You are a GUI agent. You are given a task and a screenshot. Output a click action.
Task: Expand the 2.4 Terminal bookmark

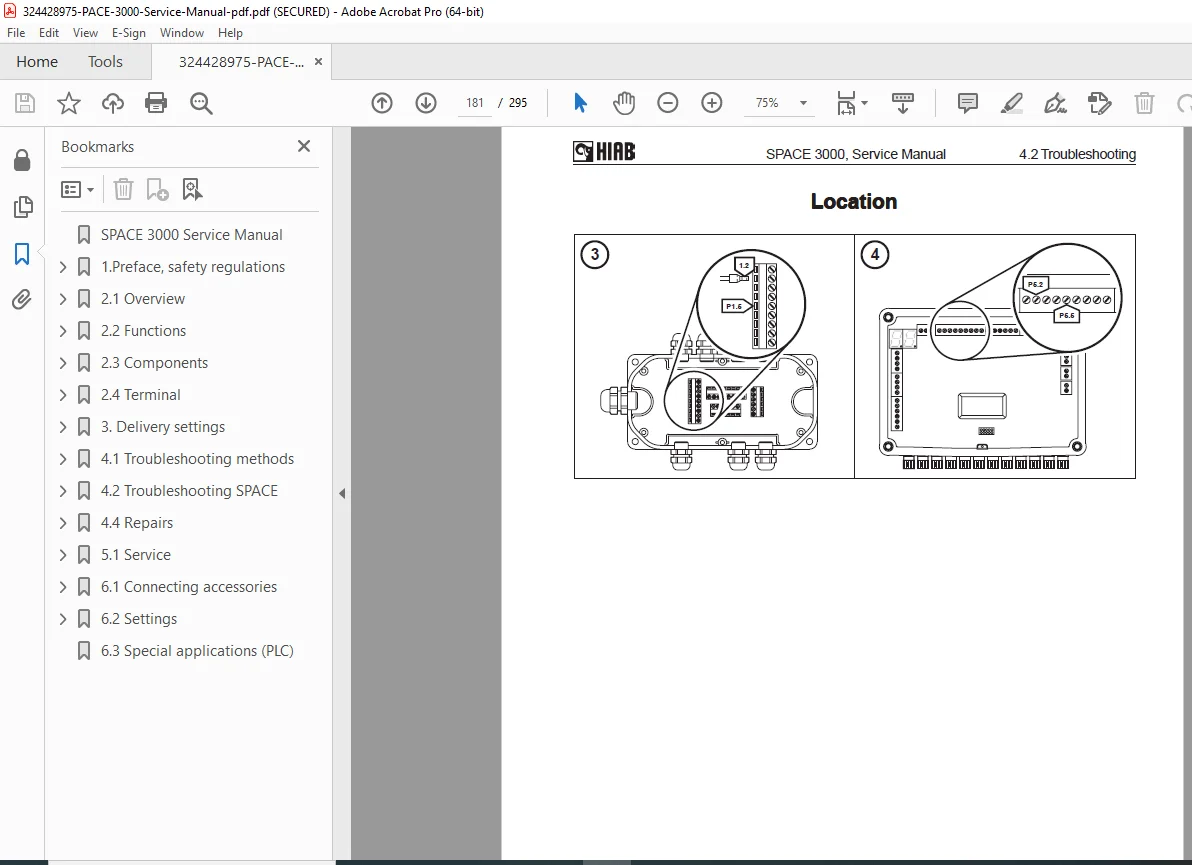click(63, 394)
